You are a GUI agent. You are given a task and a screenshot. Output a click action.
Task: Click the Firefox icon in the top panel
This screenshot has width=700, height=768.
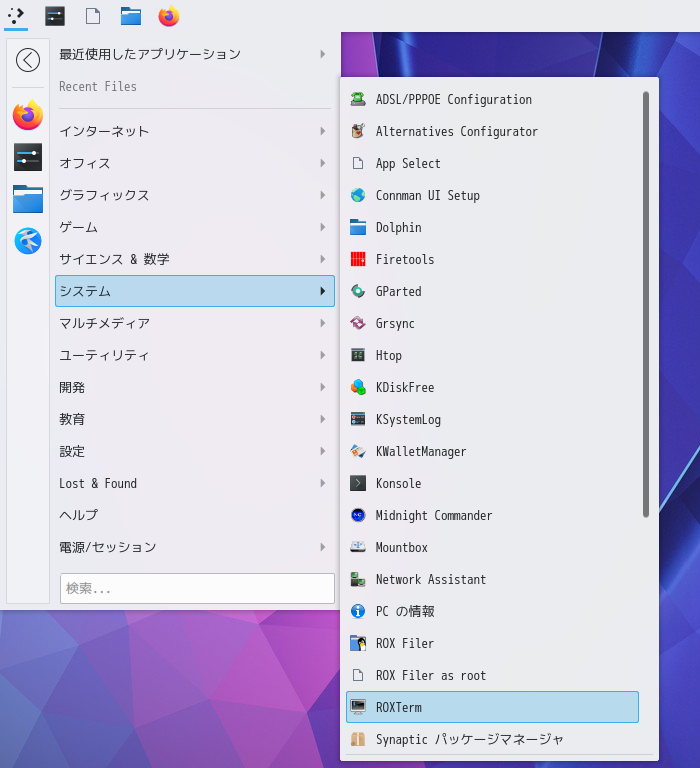coord(169,16)
